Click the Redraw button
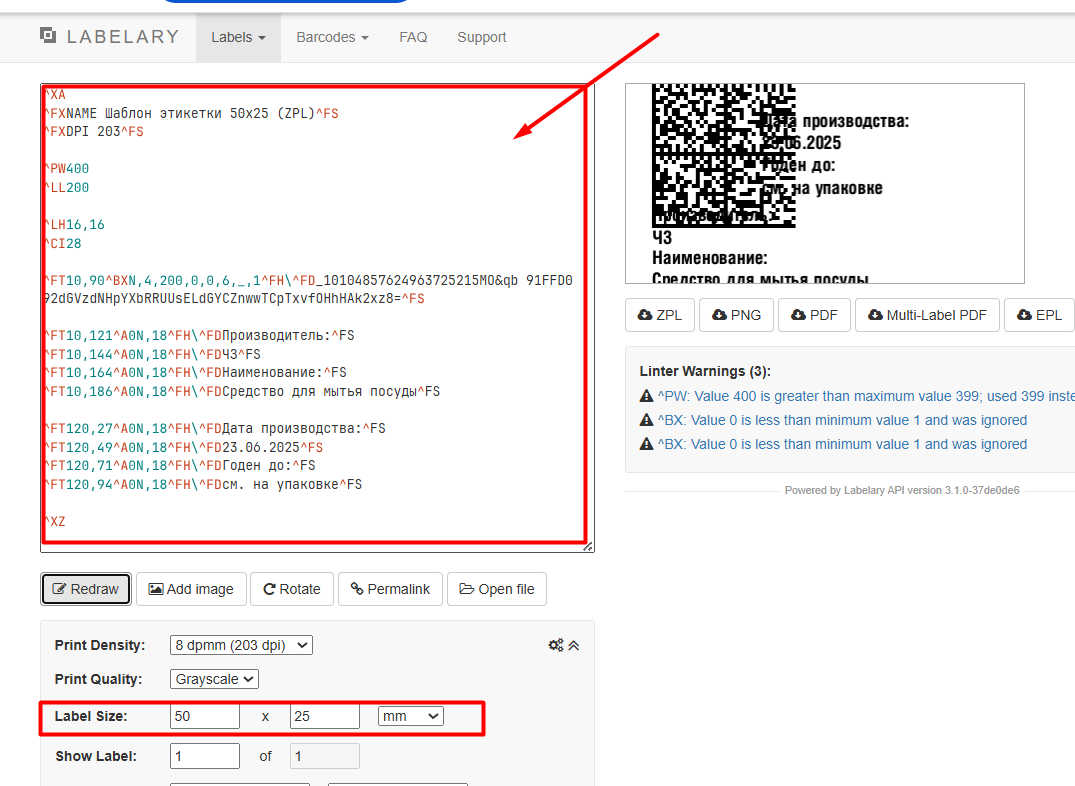This screenshot has height=786, width=1075. (85, 589)
